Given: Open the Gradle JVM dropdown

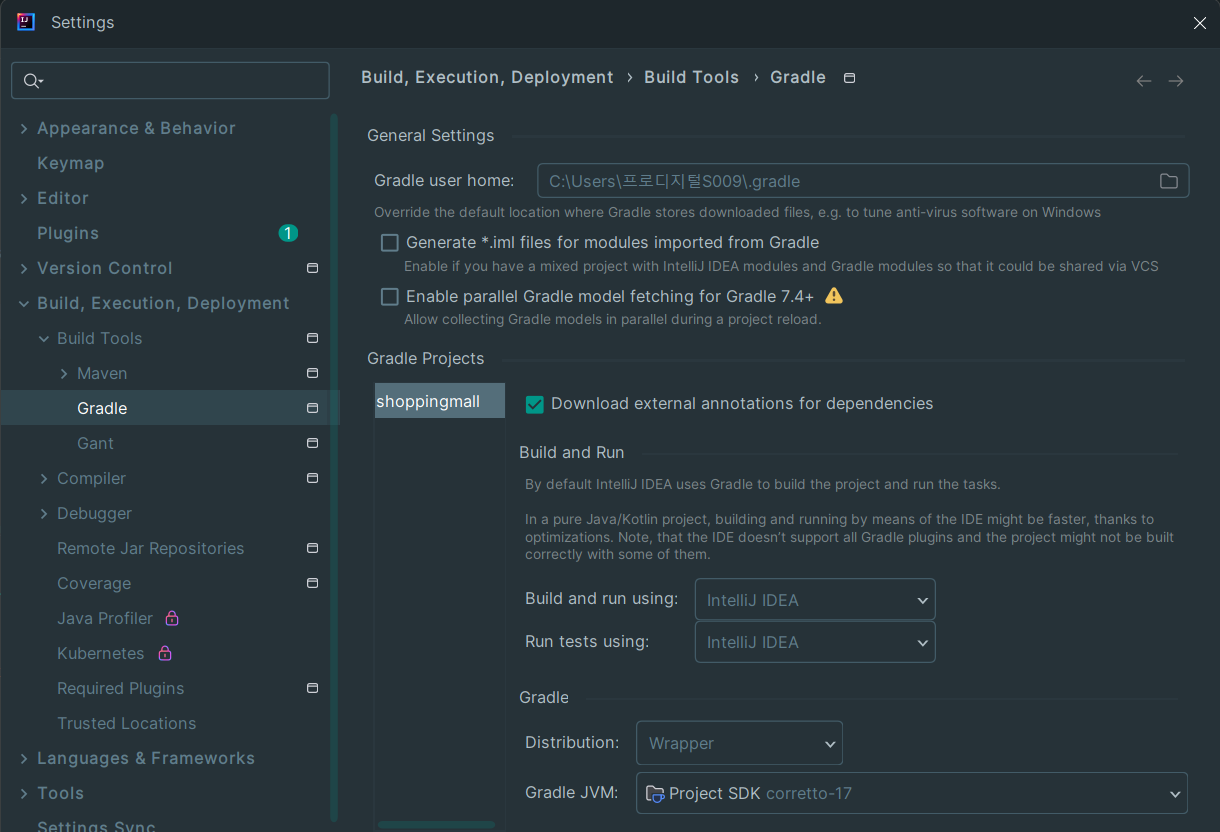Looking at the screenshot, I should [x=911, y=793].
